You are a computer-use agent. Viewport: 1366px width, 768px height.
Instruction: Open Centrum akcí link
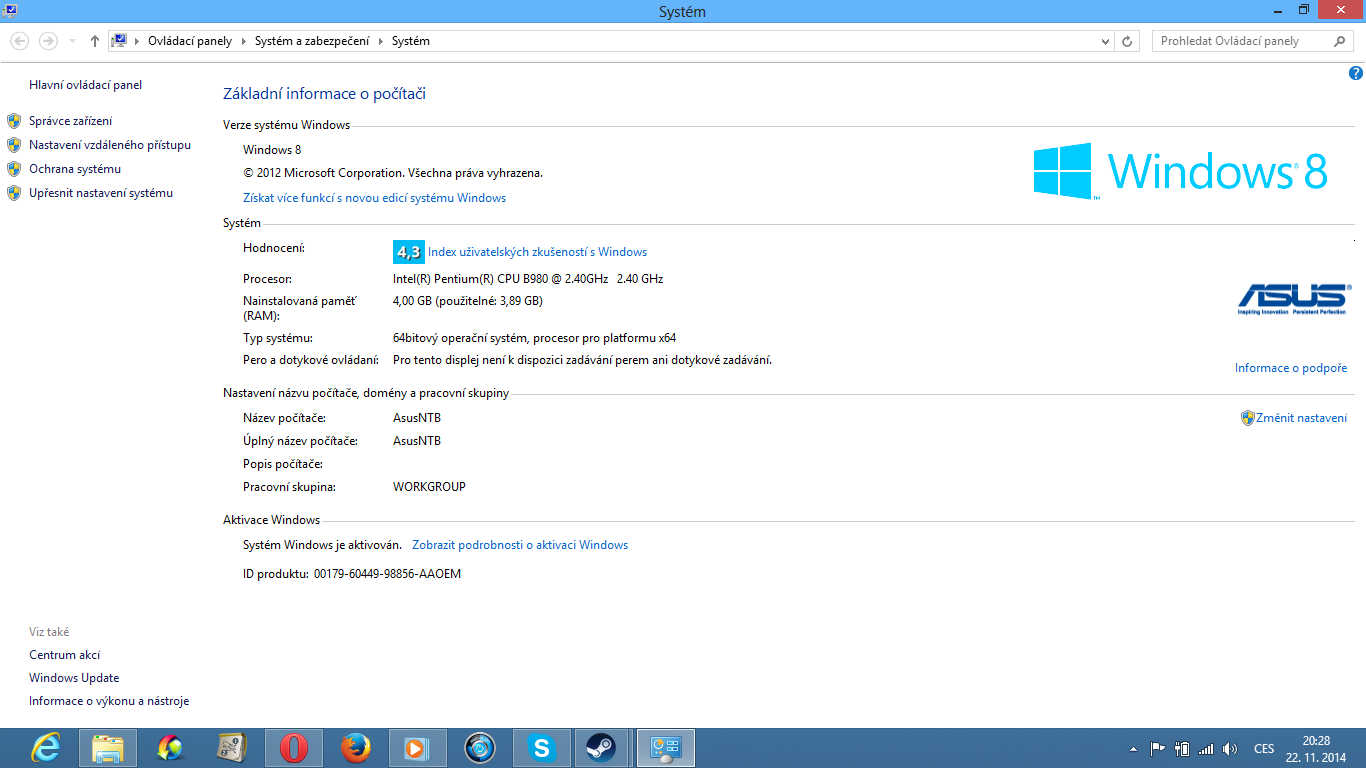pyautogui.click(x=65, y=655)
